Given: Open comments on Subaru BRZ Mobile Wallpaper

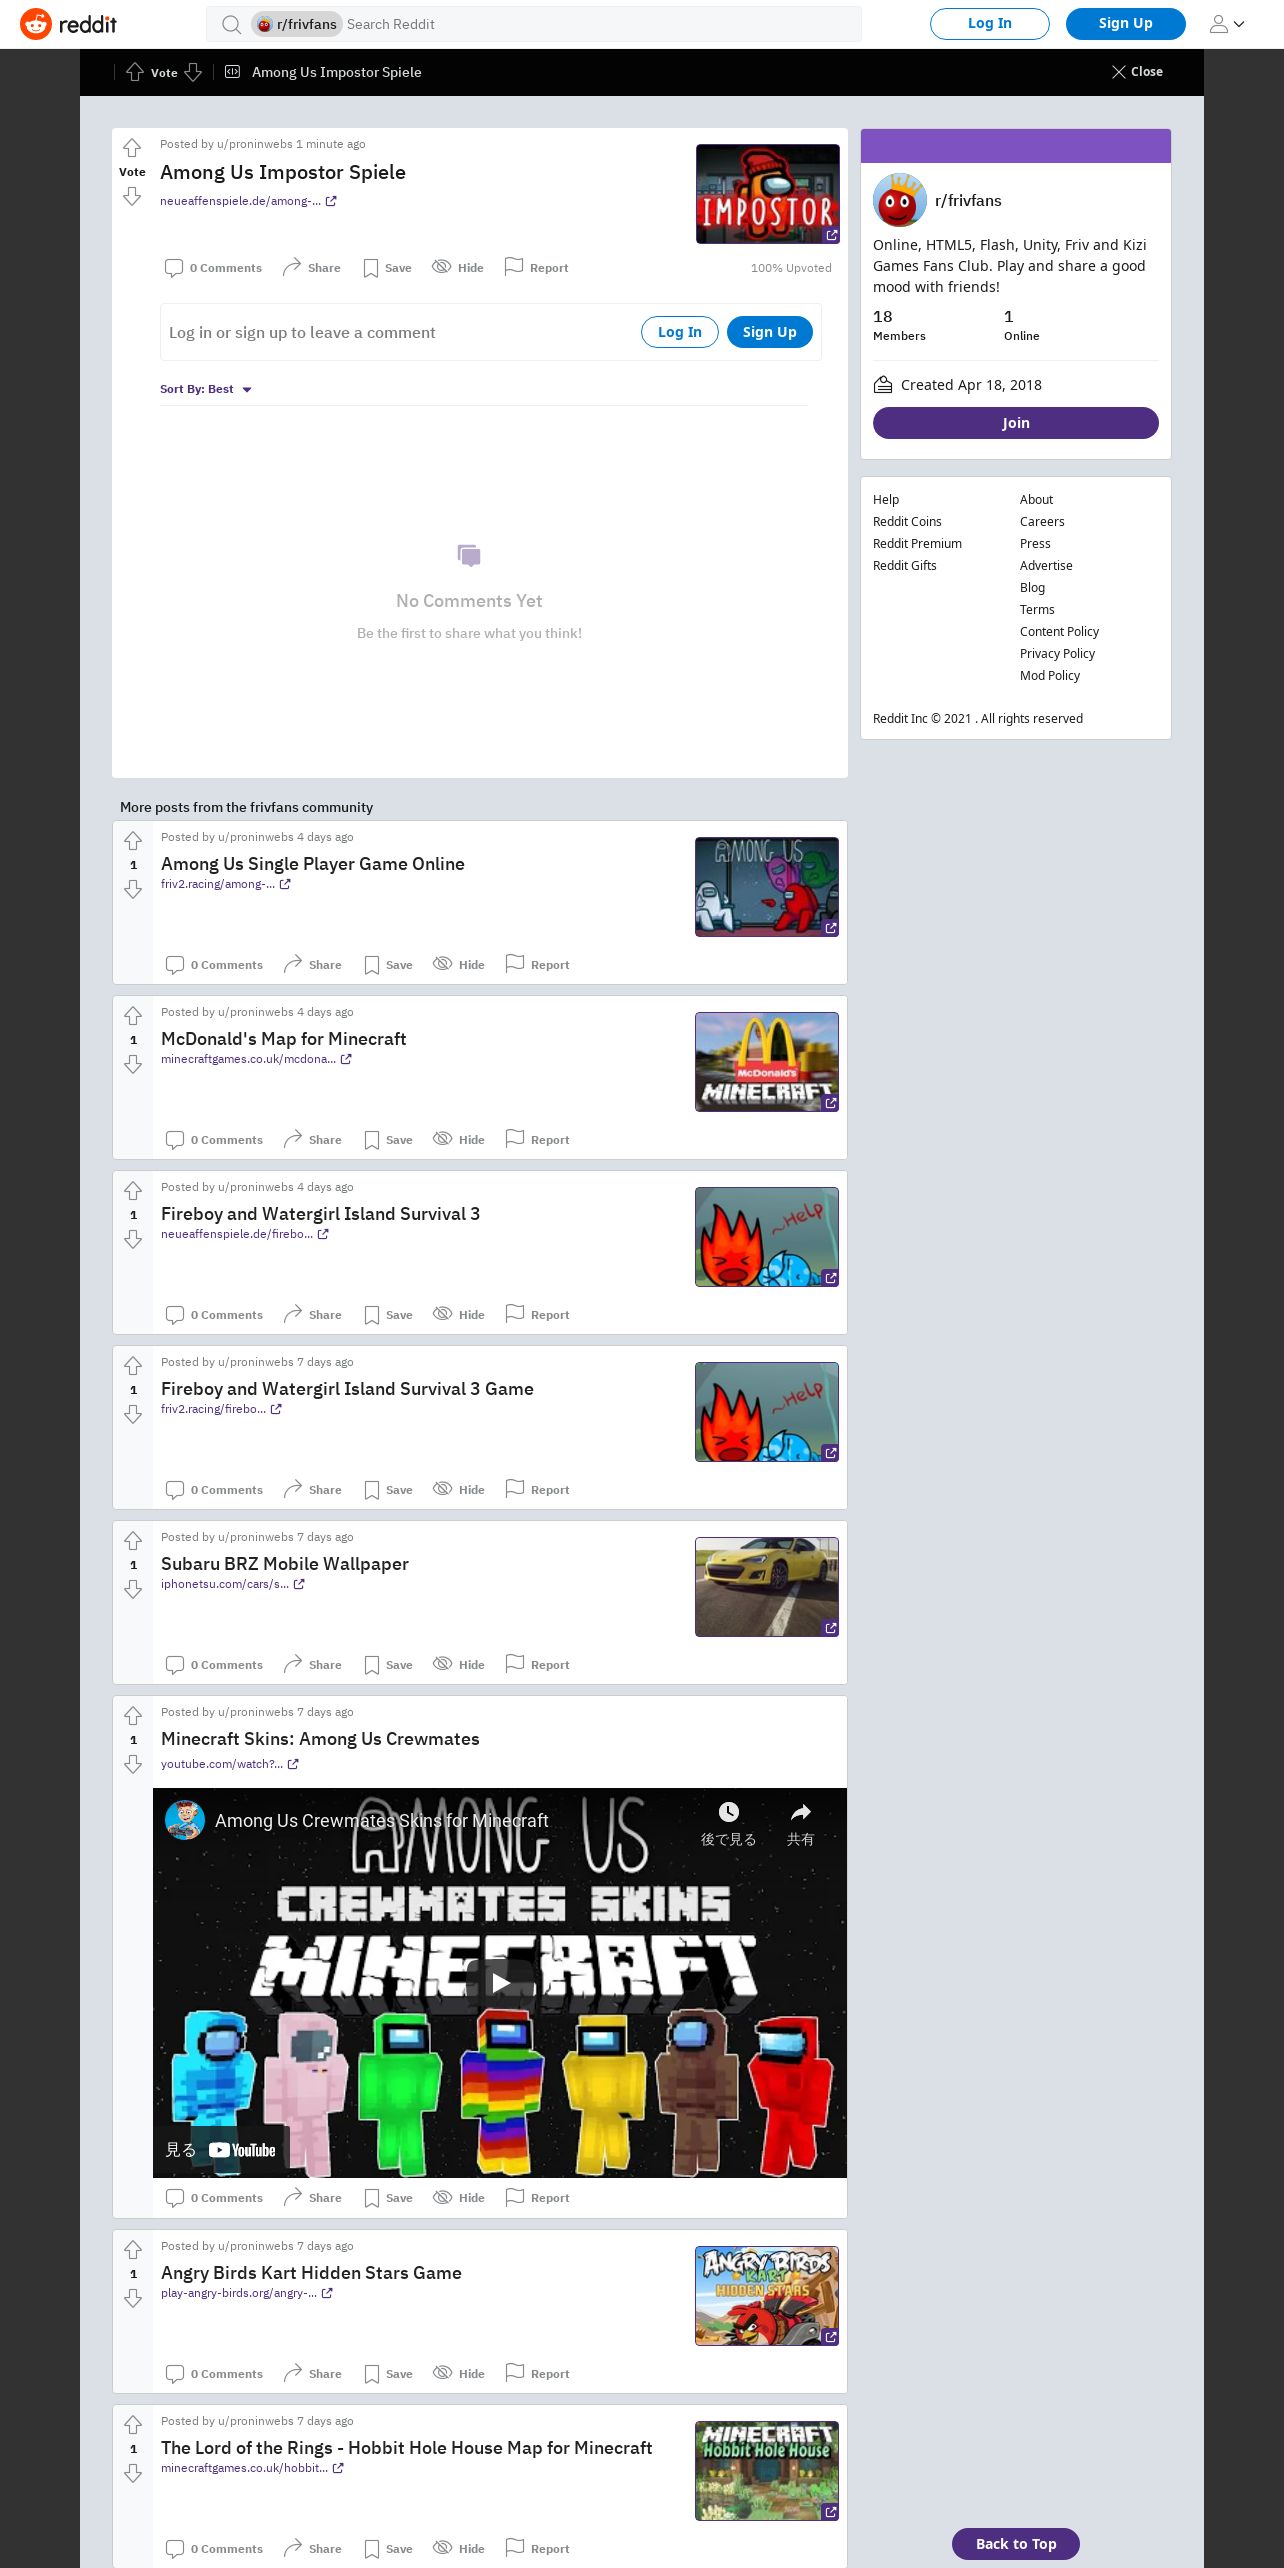Looking at the screenshot, I should [x=214, y=1665].
